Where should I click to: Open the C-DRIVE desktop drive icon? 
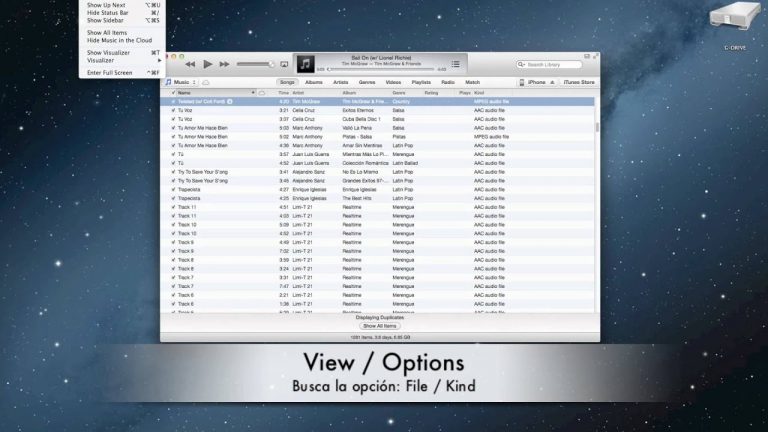(x=735, y=17)
